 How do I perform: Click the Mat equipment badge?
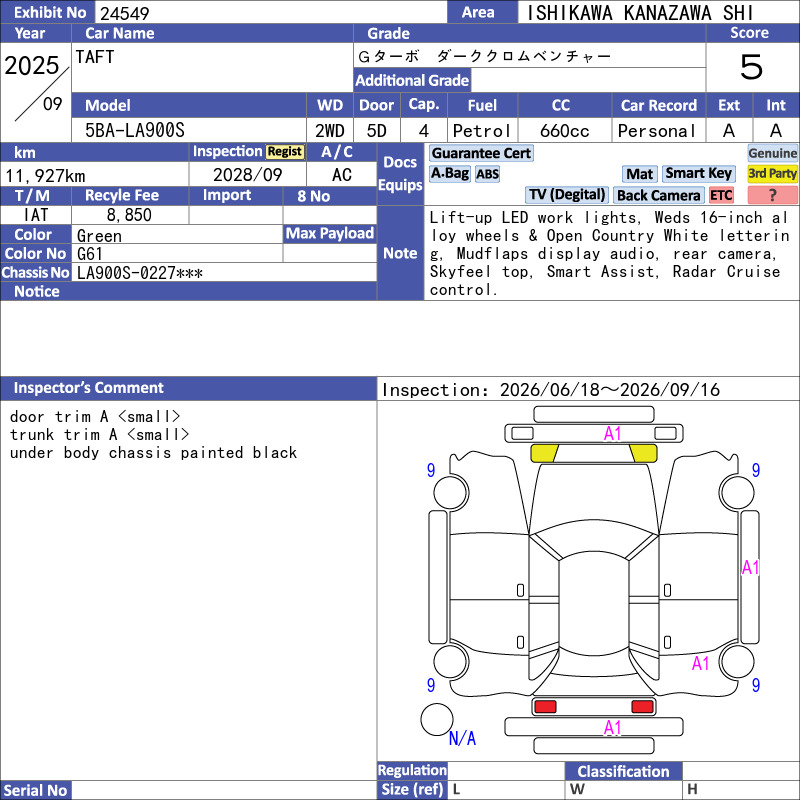[639, 174]
